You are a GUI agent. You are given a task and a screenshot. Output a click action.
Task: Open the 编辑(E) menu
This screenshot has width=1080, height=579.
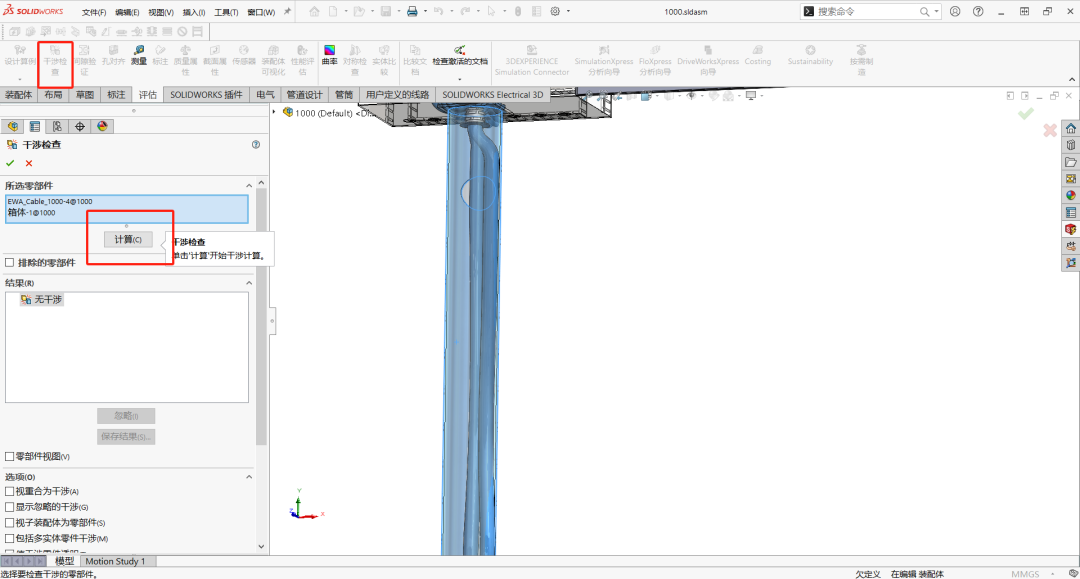127,12
